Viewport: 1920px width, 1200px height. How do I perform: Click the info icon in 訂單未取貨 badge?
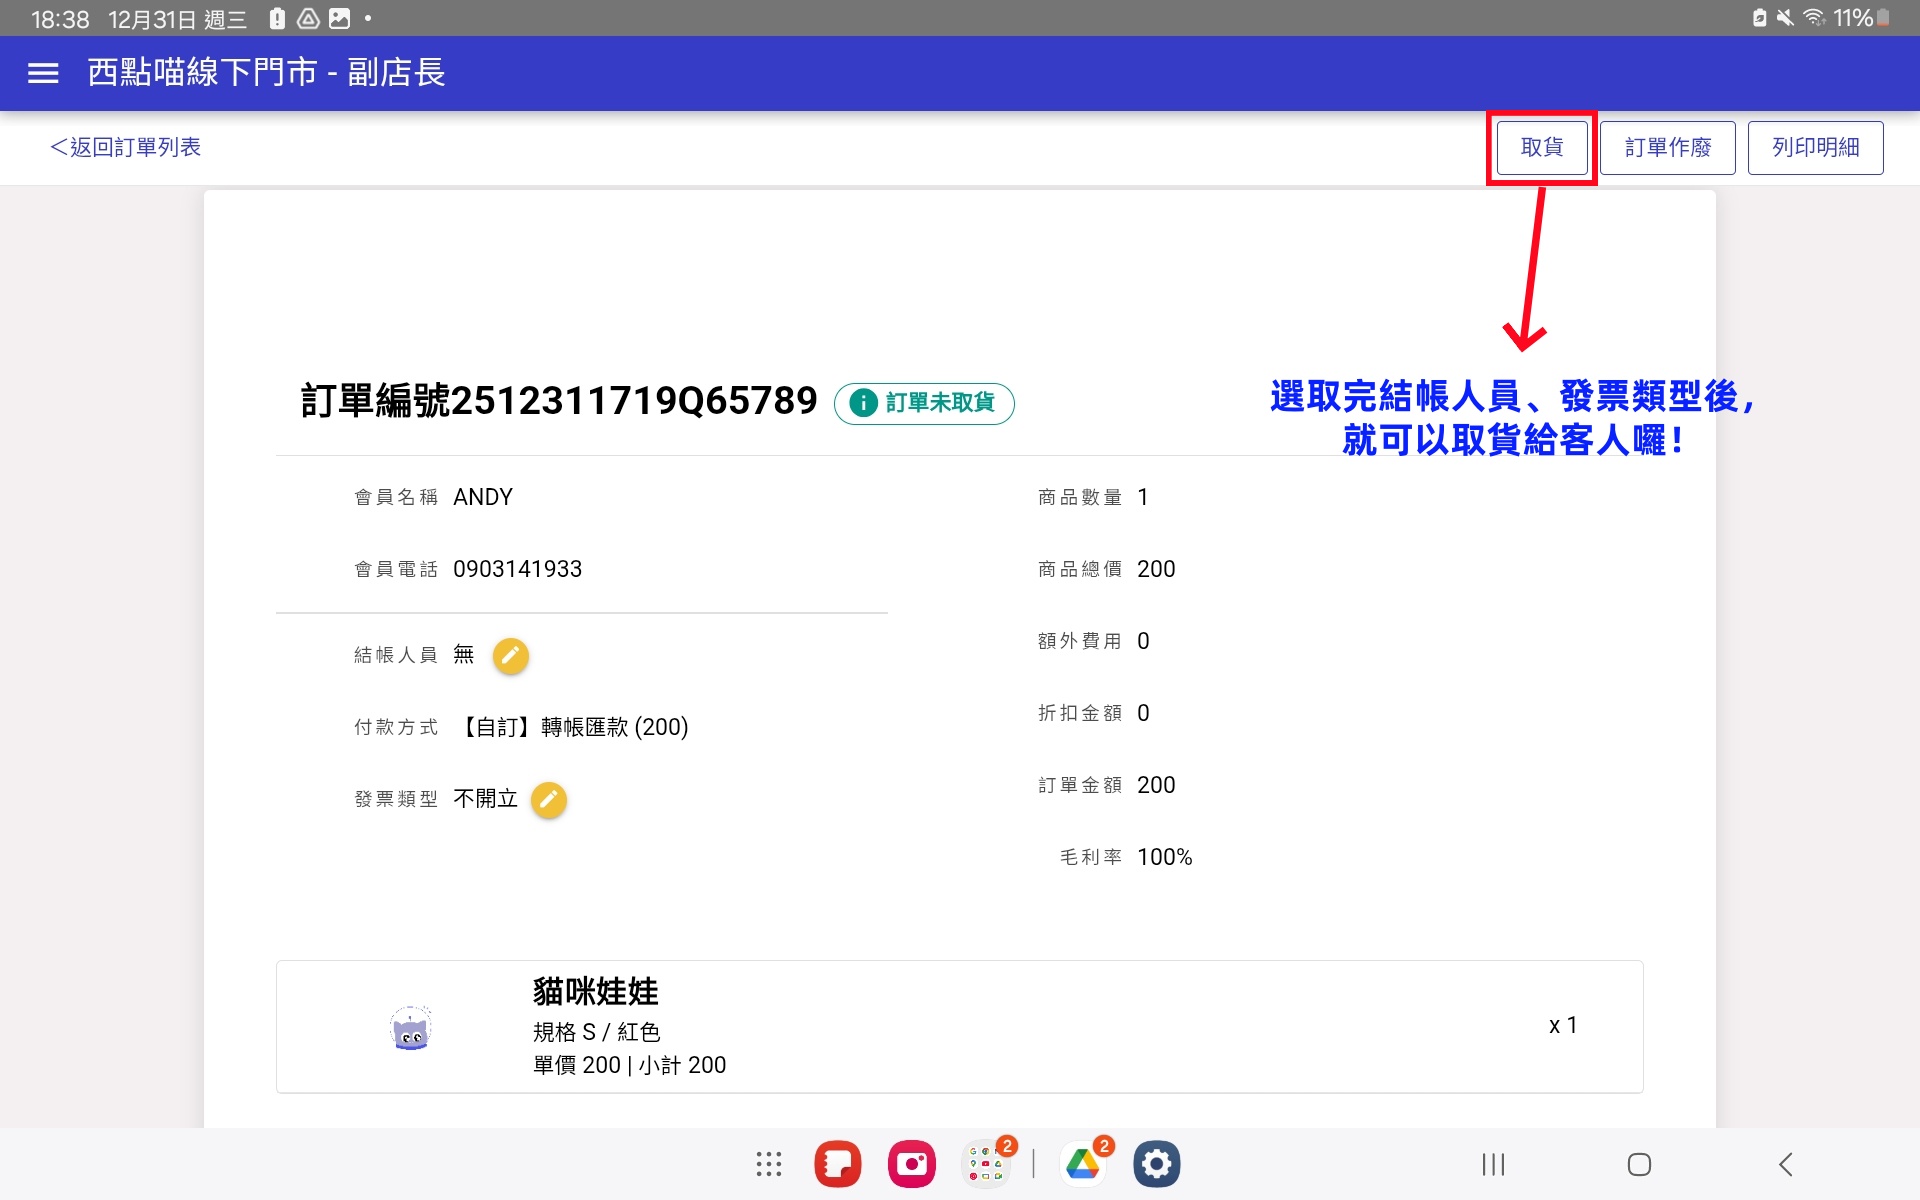coord(863,403)
